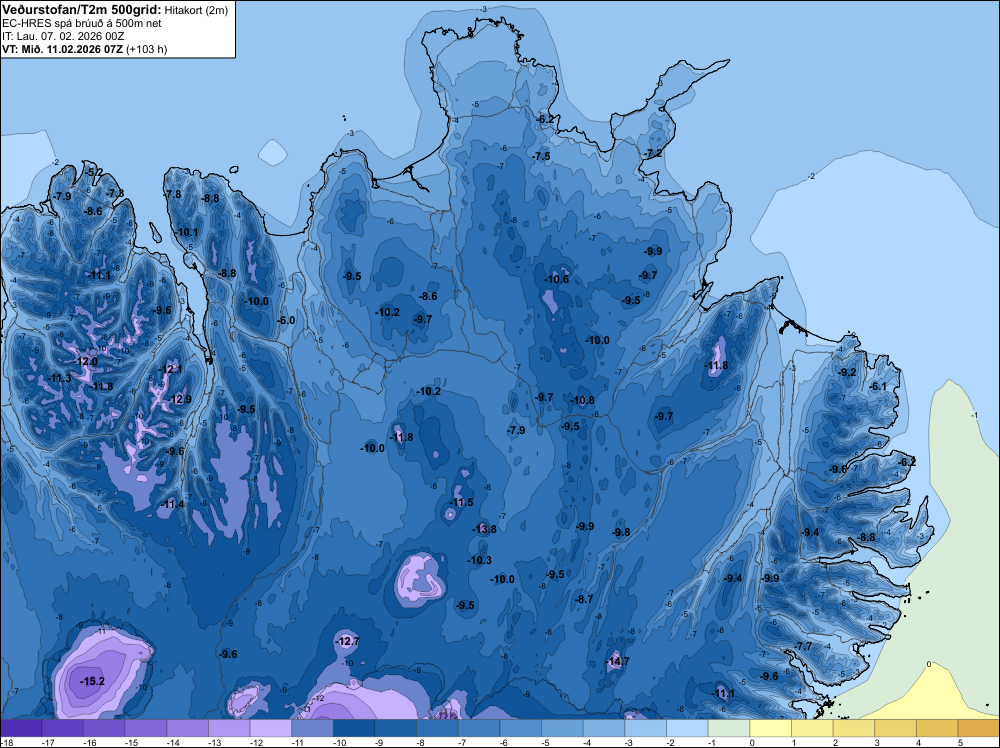Viewport: 1000px width, 748px height.
Task: Click the legend swatch between -18 and -17
Action: coord(21,728)
